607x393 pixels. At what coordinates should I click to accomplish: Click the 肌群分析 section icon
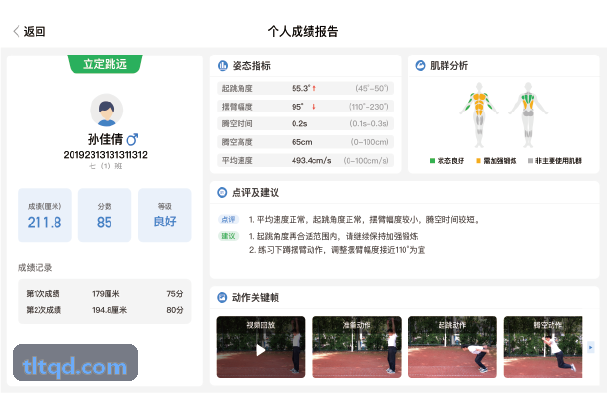point(420,65)
